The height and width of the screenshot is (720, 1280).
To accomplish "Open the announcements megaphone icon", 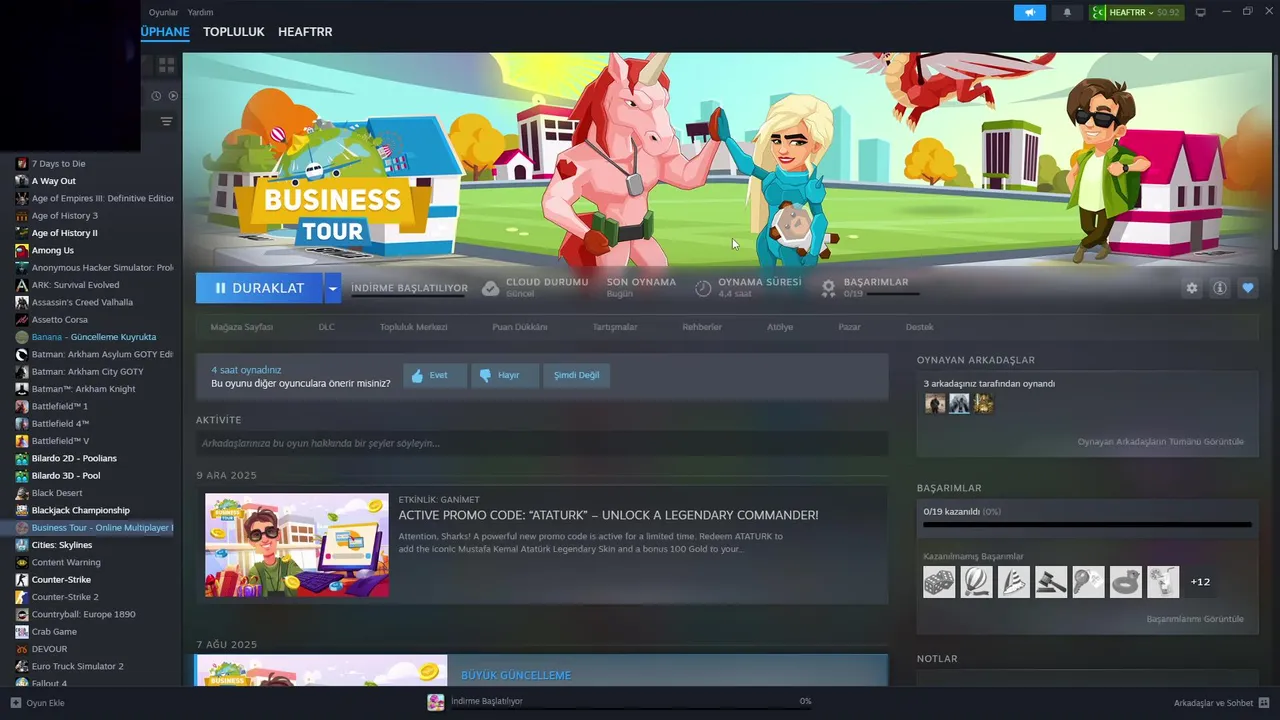I will pos(1029,12).
